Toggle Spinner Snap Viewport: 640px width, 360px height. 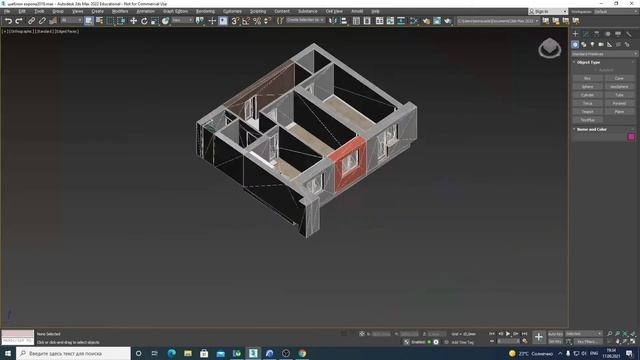pyautogui.click(x=267, y=21)
